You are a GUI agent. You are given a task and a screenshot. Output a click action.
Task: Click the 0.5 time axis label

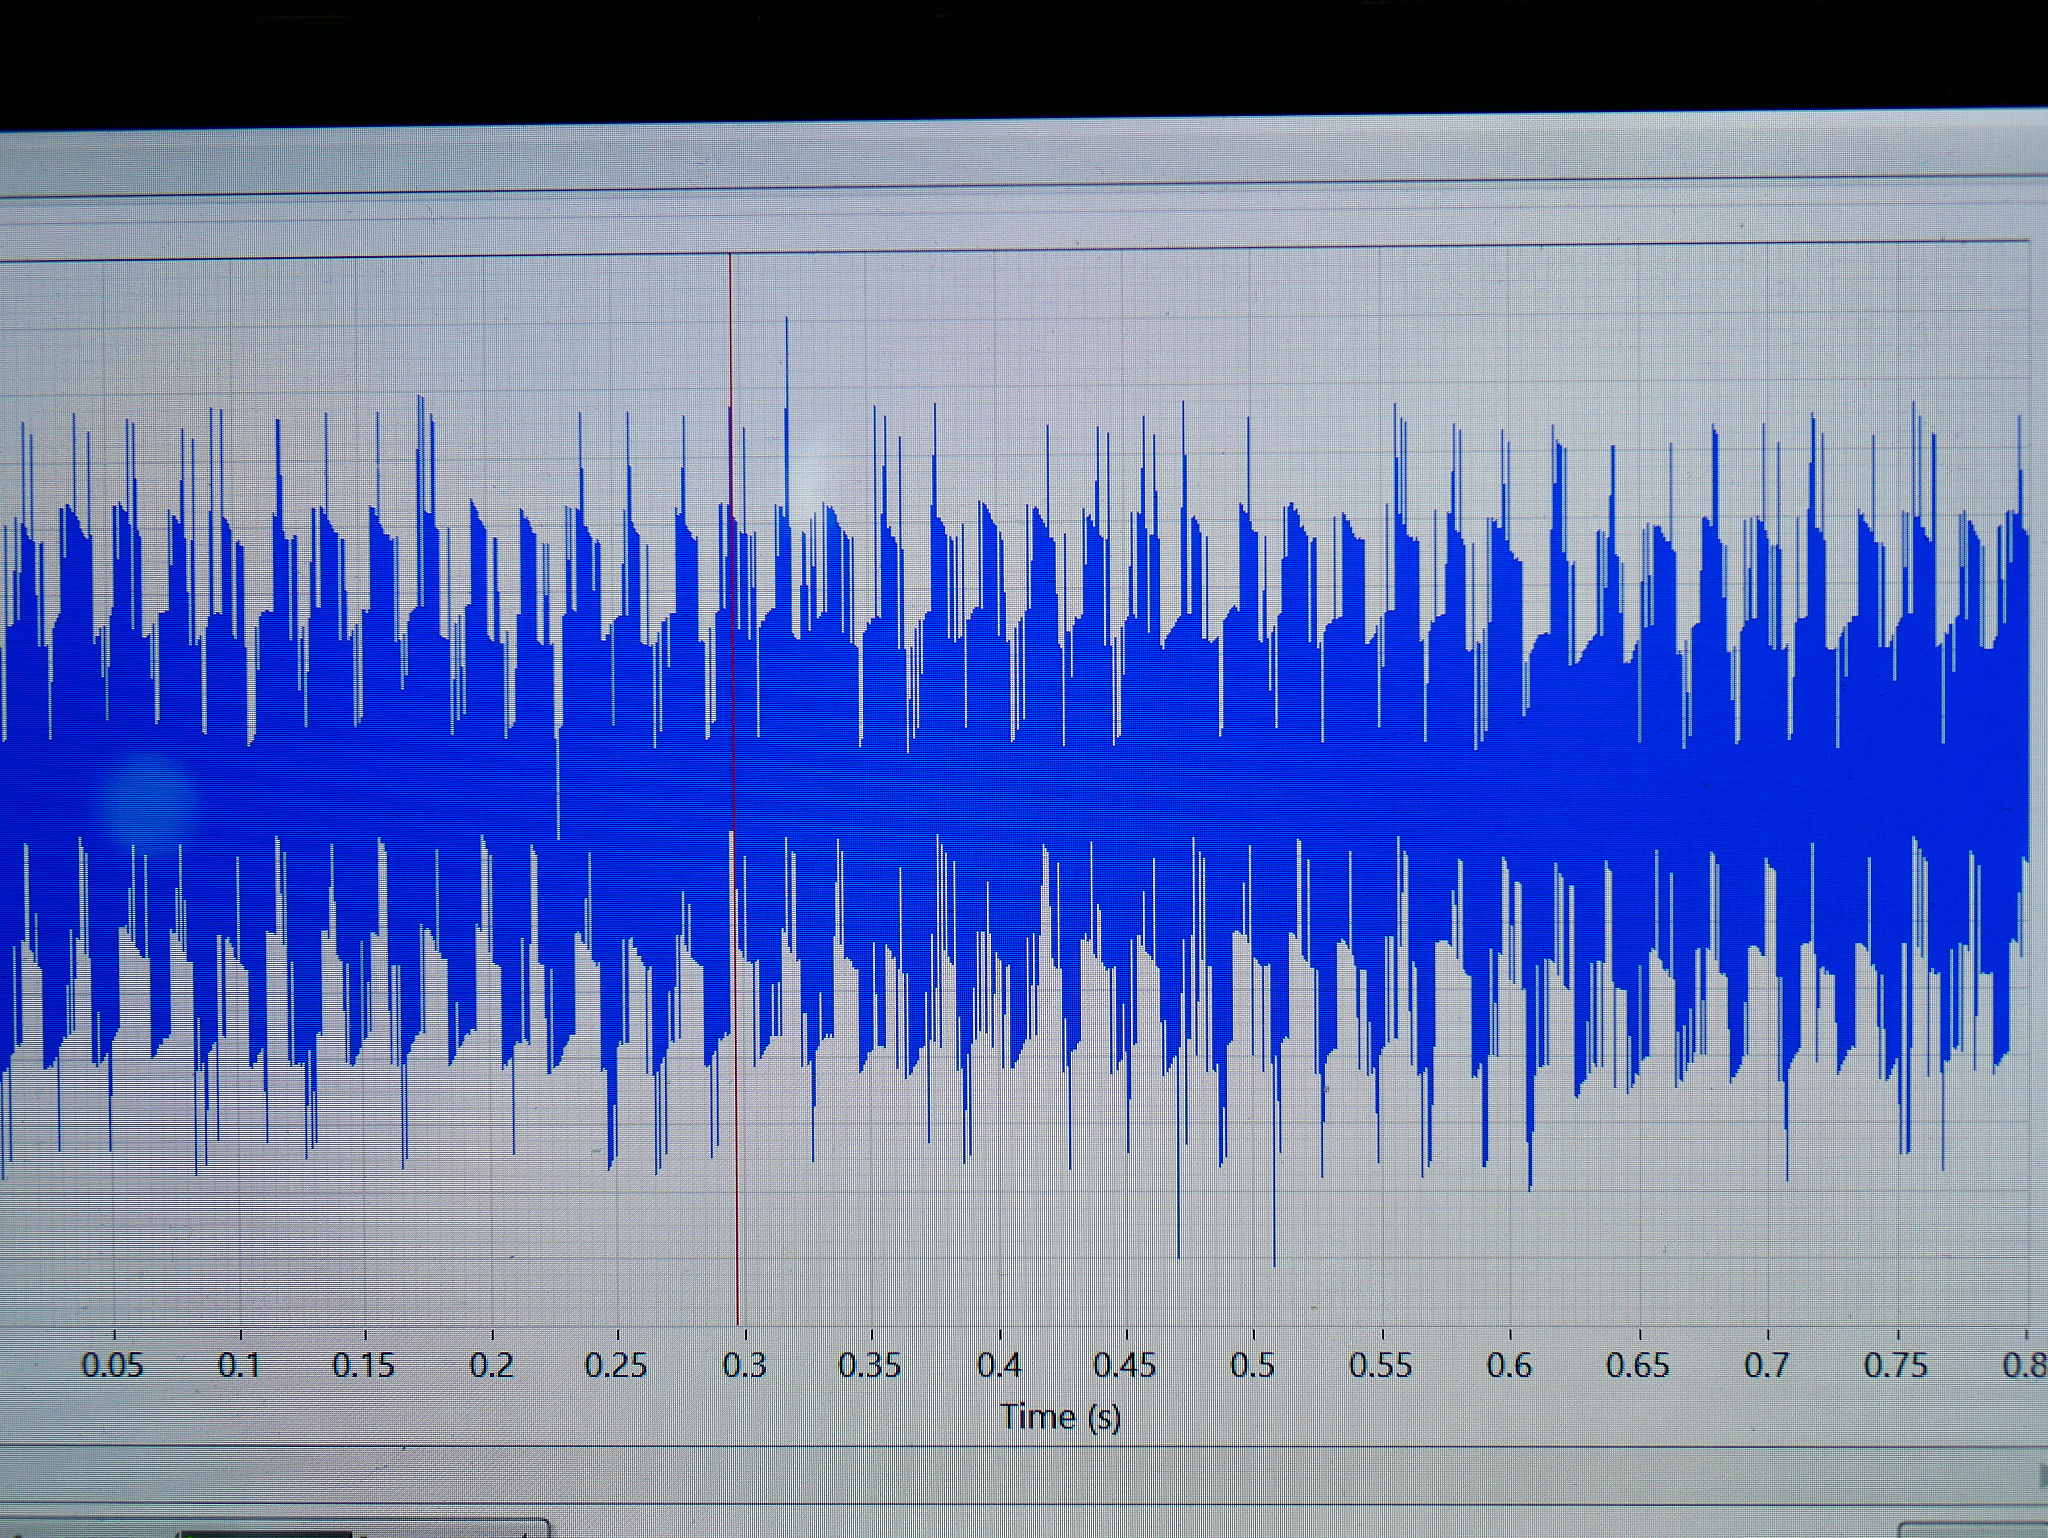(x=1253, y=1365)
